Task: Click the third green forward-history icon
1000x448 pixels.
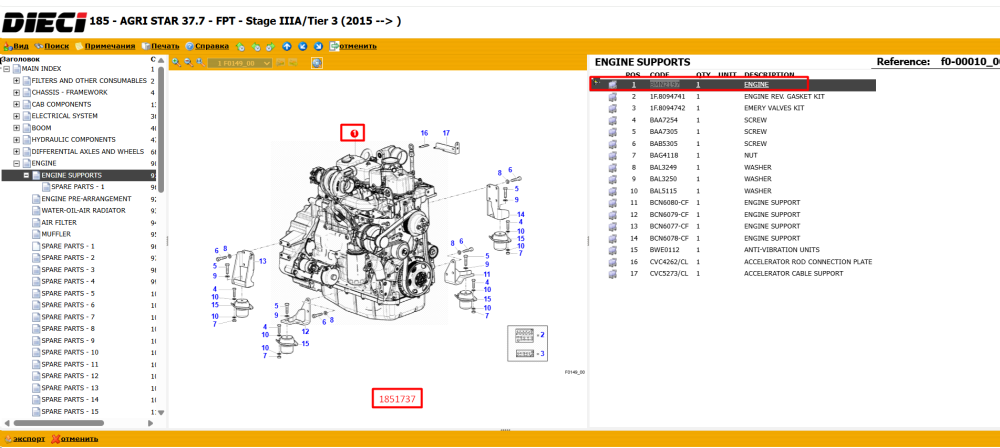Action: click(270, 47)
